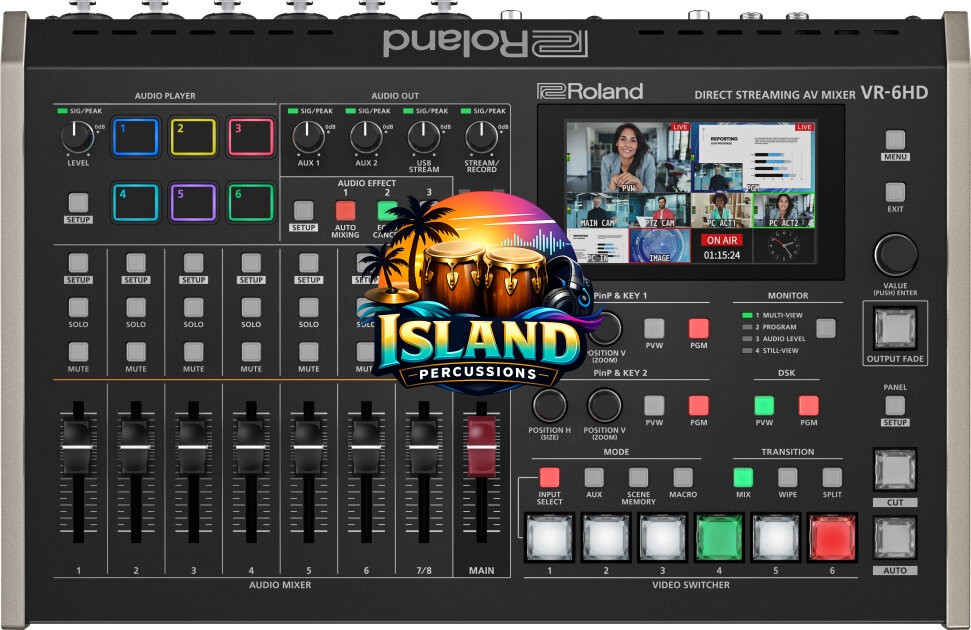This screenshot has height=630, width=971.
Task: Tap pink audio player pad 3
Action: tap(251, 137)
